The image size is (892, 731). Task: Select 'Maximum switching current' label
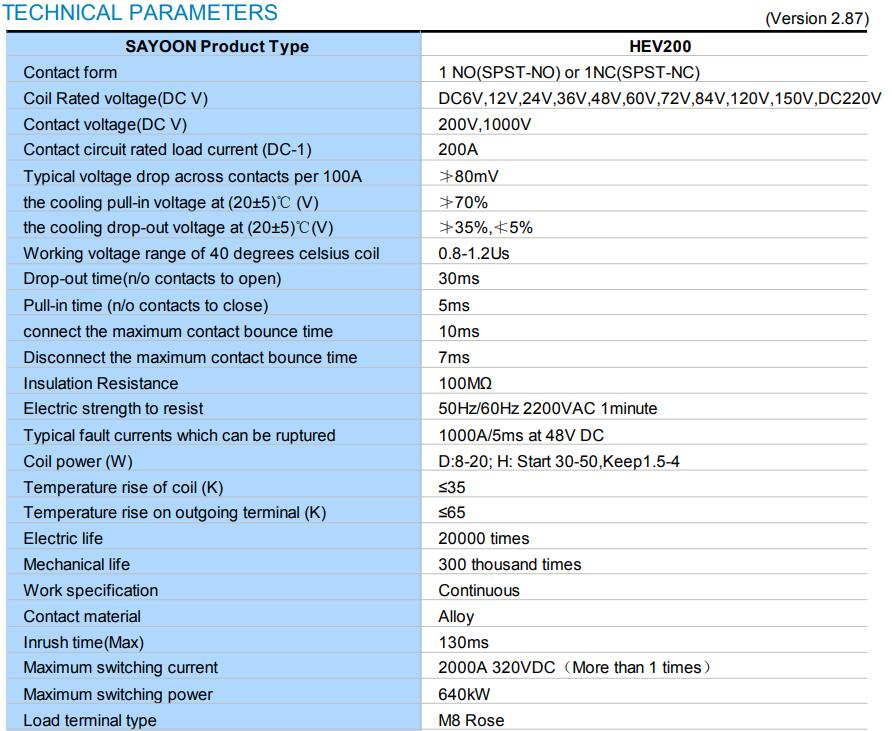pos(121,667)
